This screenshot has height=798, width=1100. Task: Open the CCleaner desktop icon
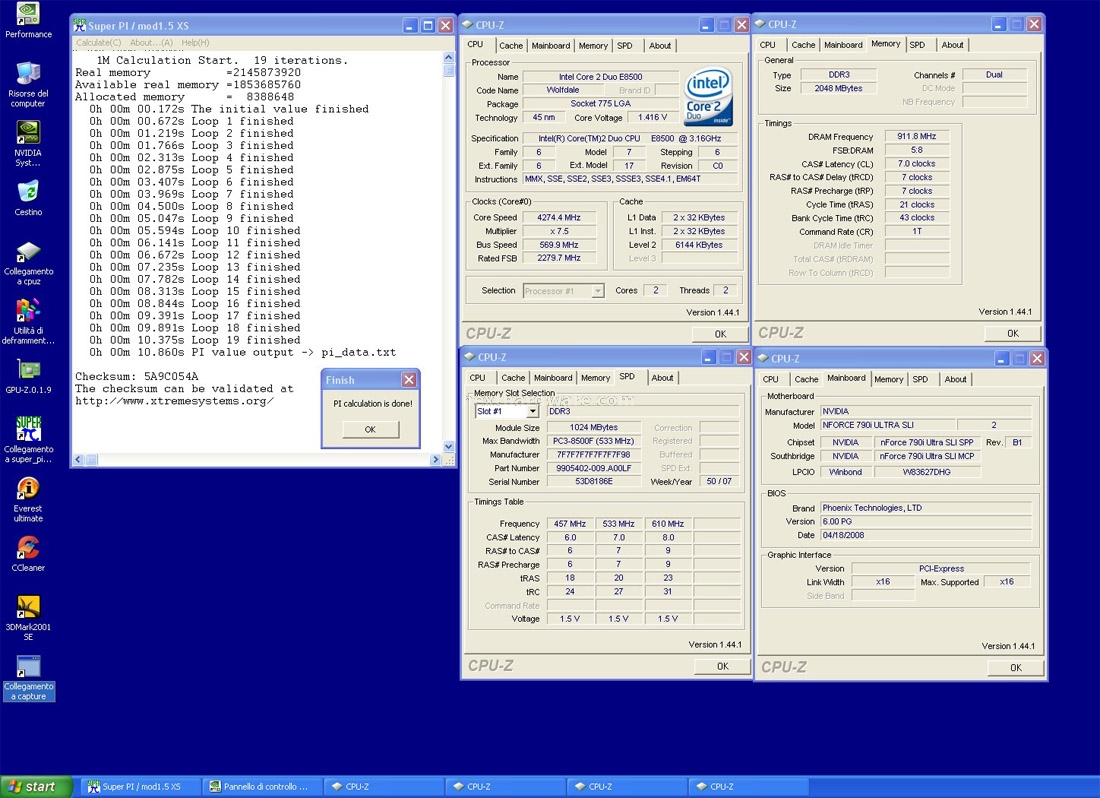point(28,554)
